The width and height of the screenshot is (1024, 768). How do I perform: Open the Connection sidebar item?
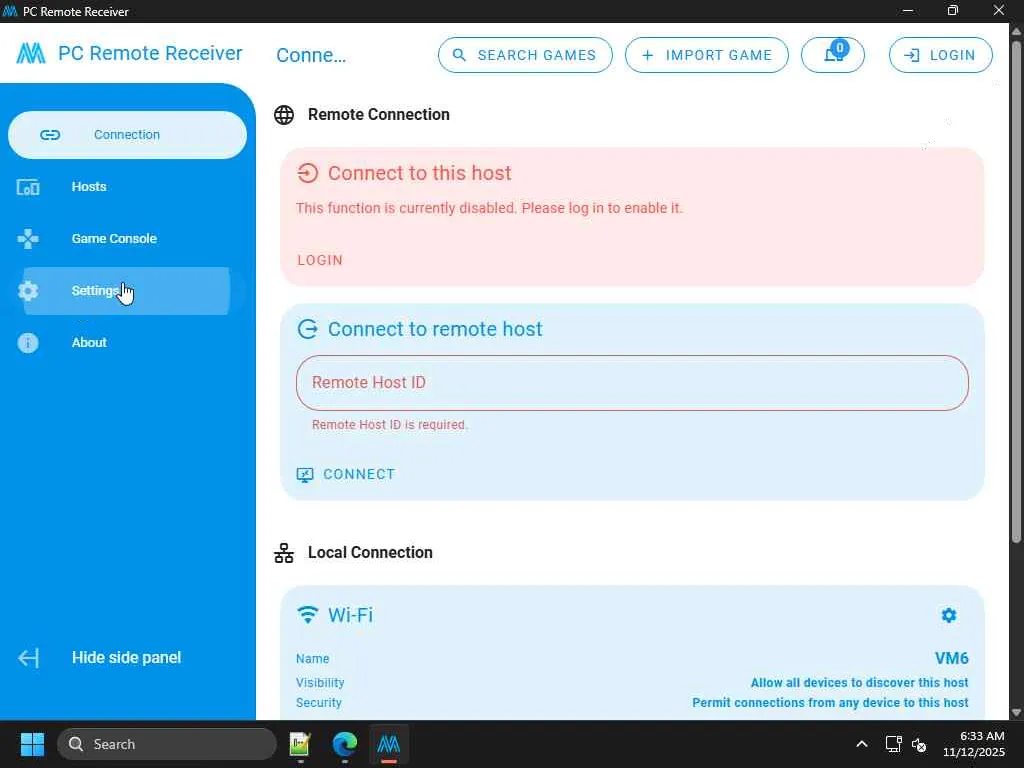pyautogui.click(x=127, y=135)
